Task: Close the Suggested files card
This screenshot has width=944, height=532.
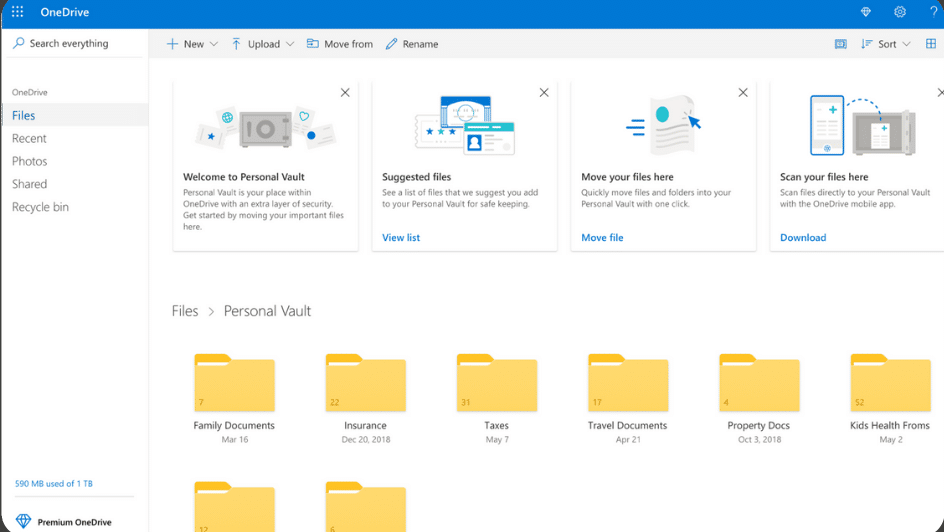Action: click(x=544, y=93)
